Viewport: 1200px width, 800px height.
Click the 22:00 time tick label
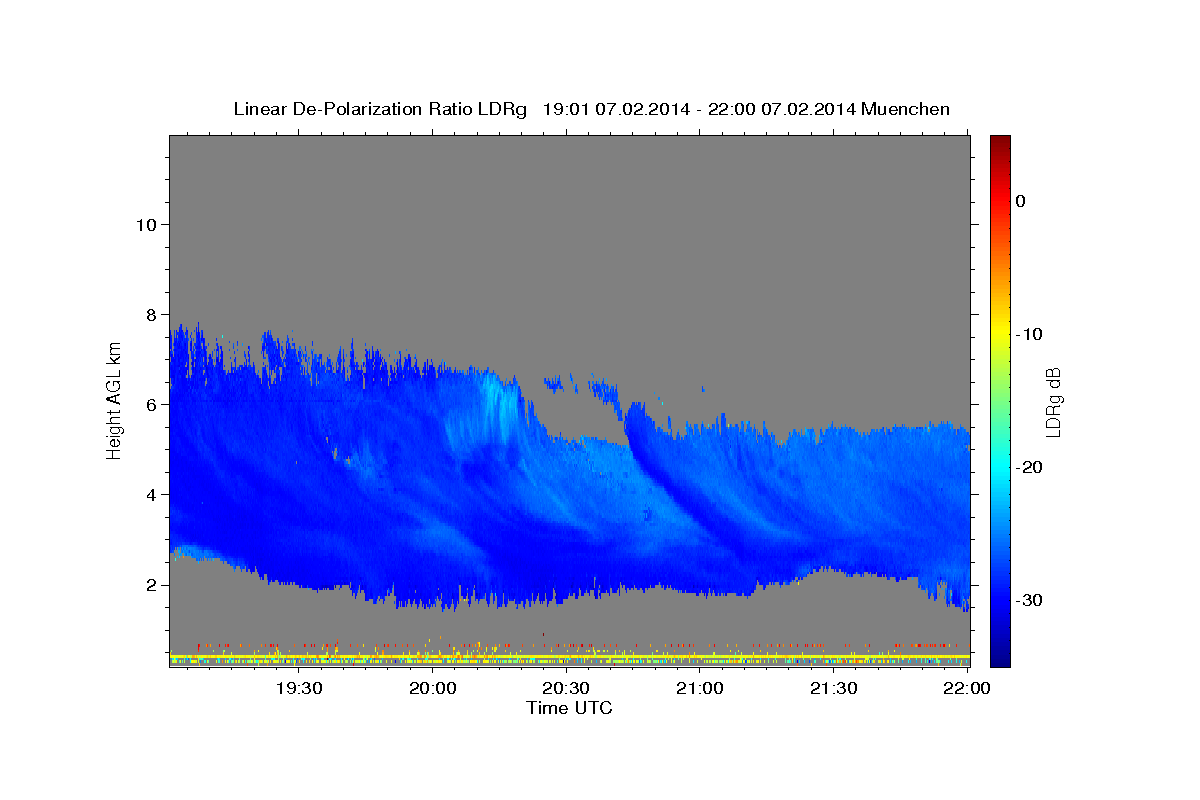[x=966, y=688]
